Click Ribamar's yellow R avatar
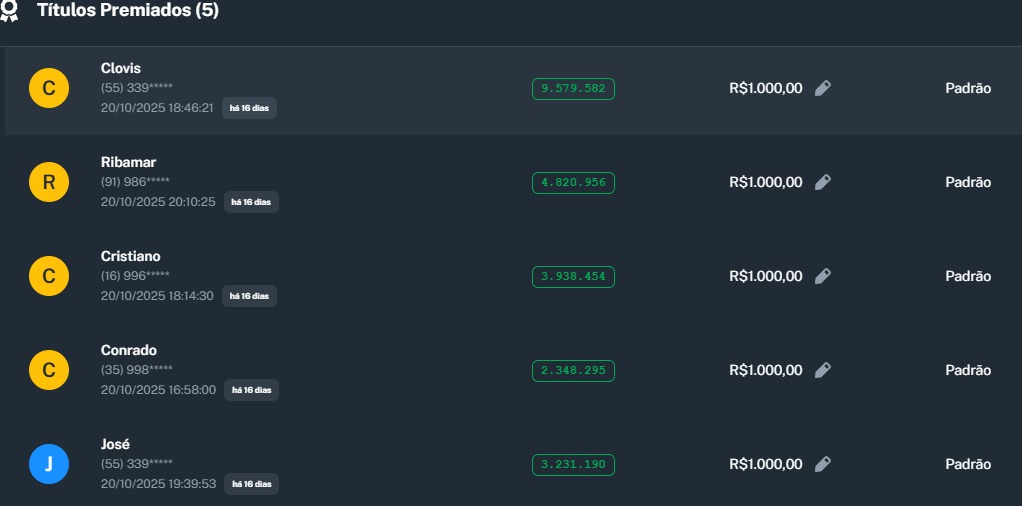This screenshot has height=506, width=1022. coord(49,183)
